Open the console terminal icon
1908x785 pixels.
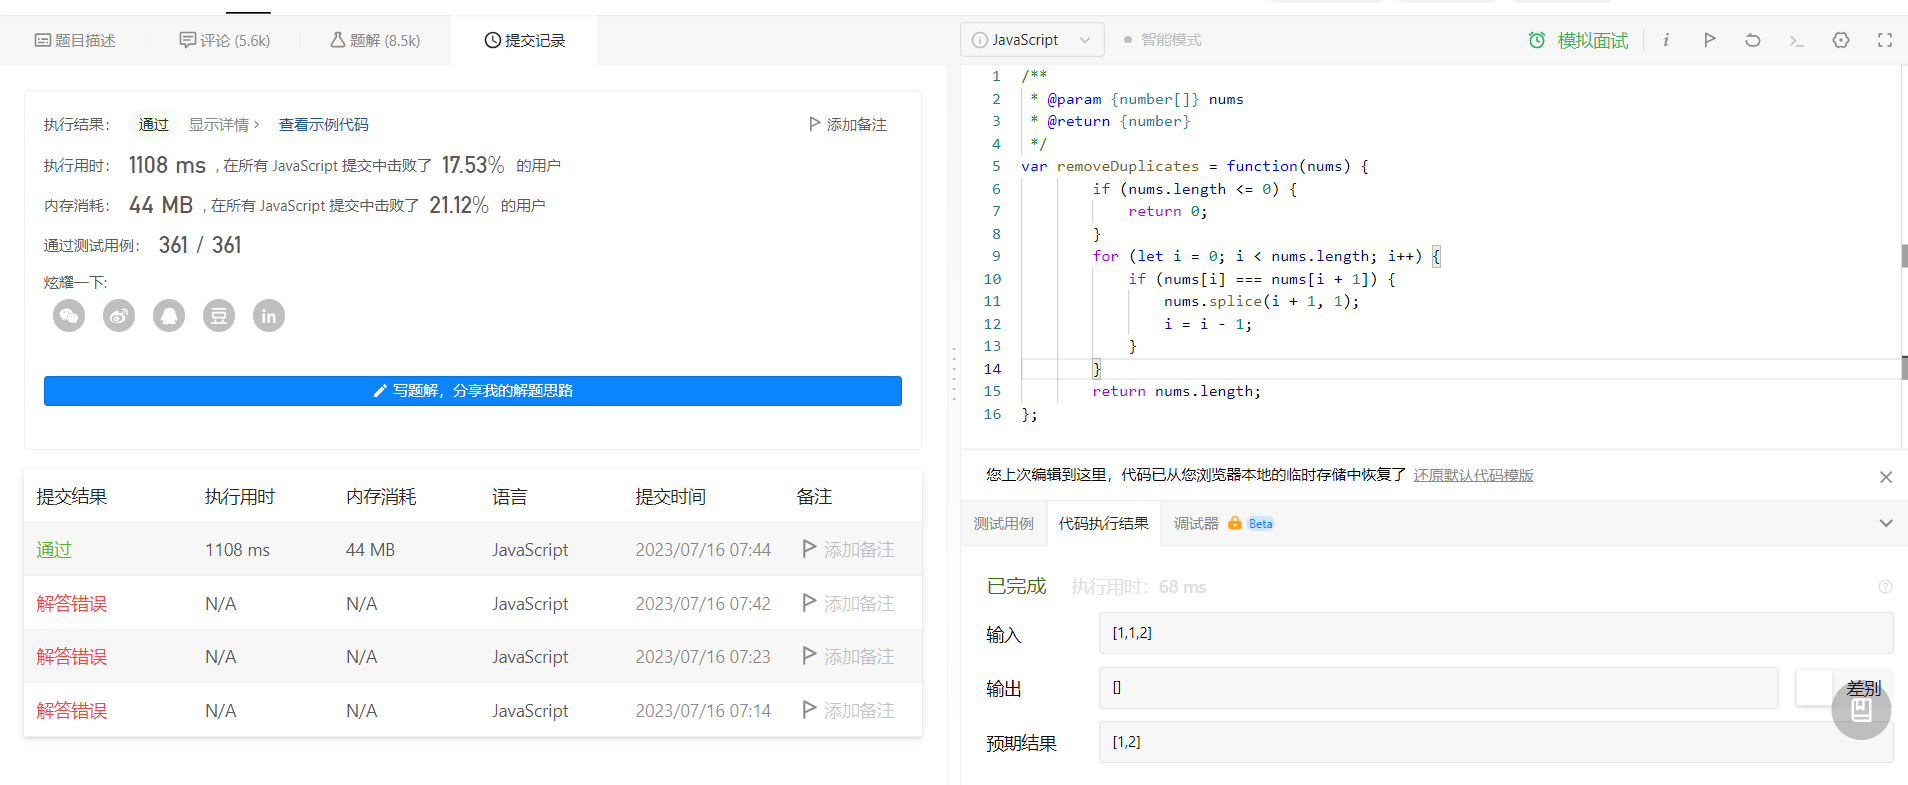(x=1797, y=40)
